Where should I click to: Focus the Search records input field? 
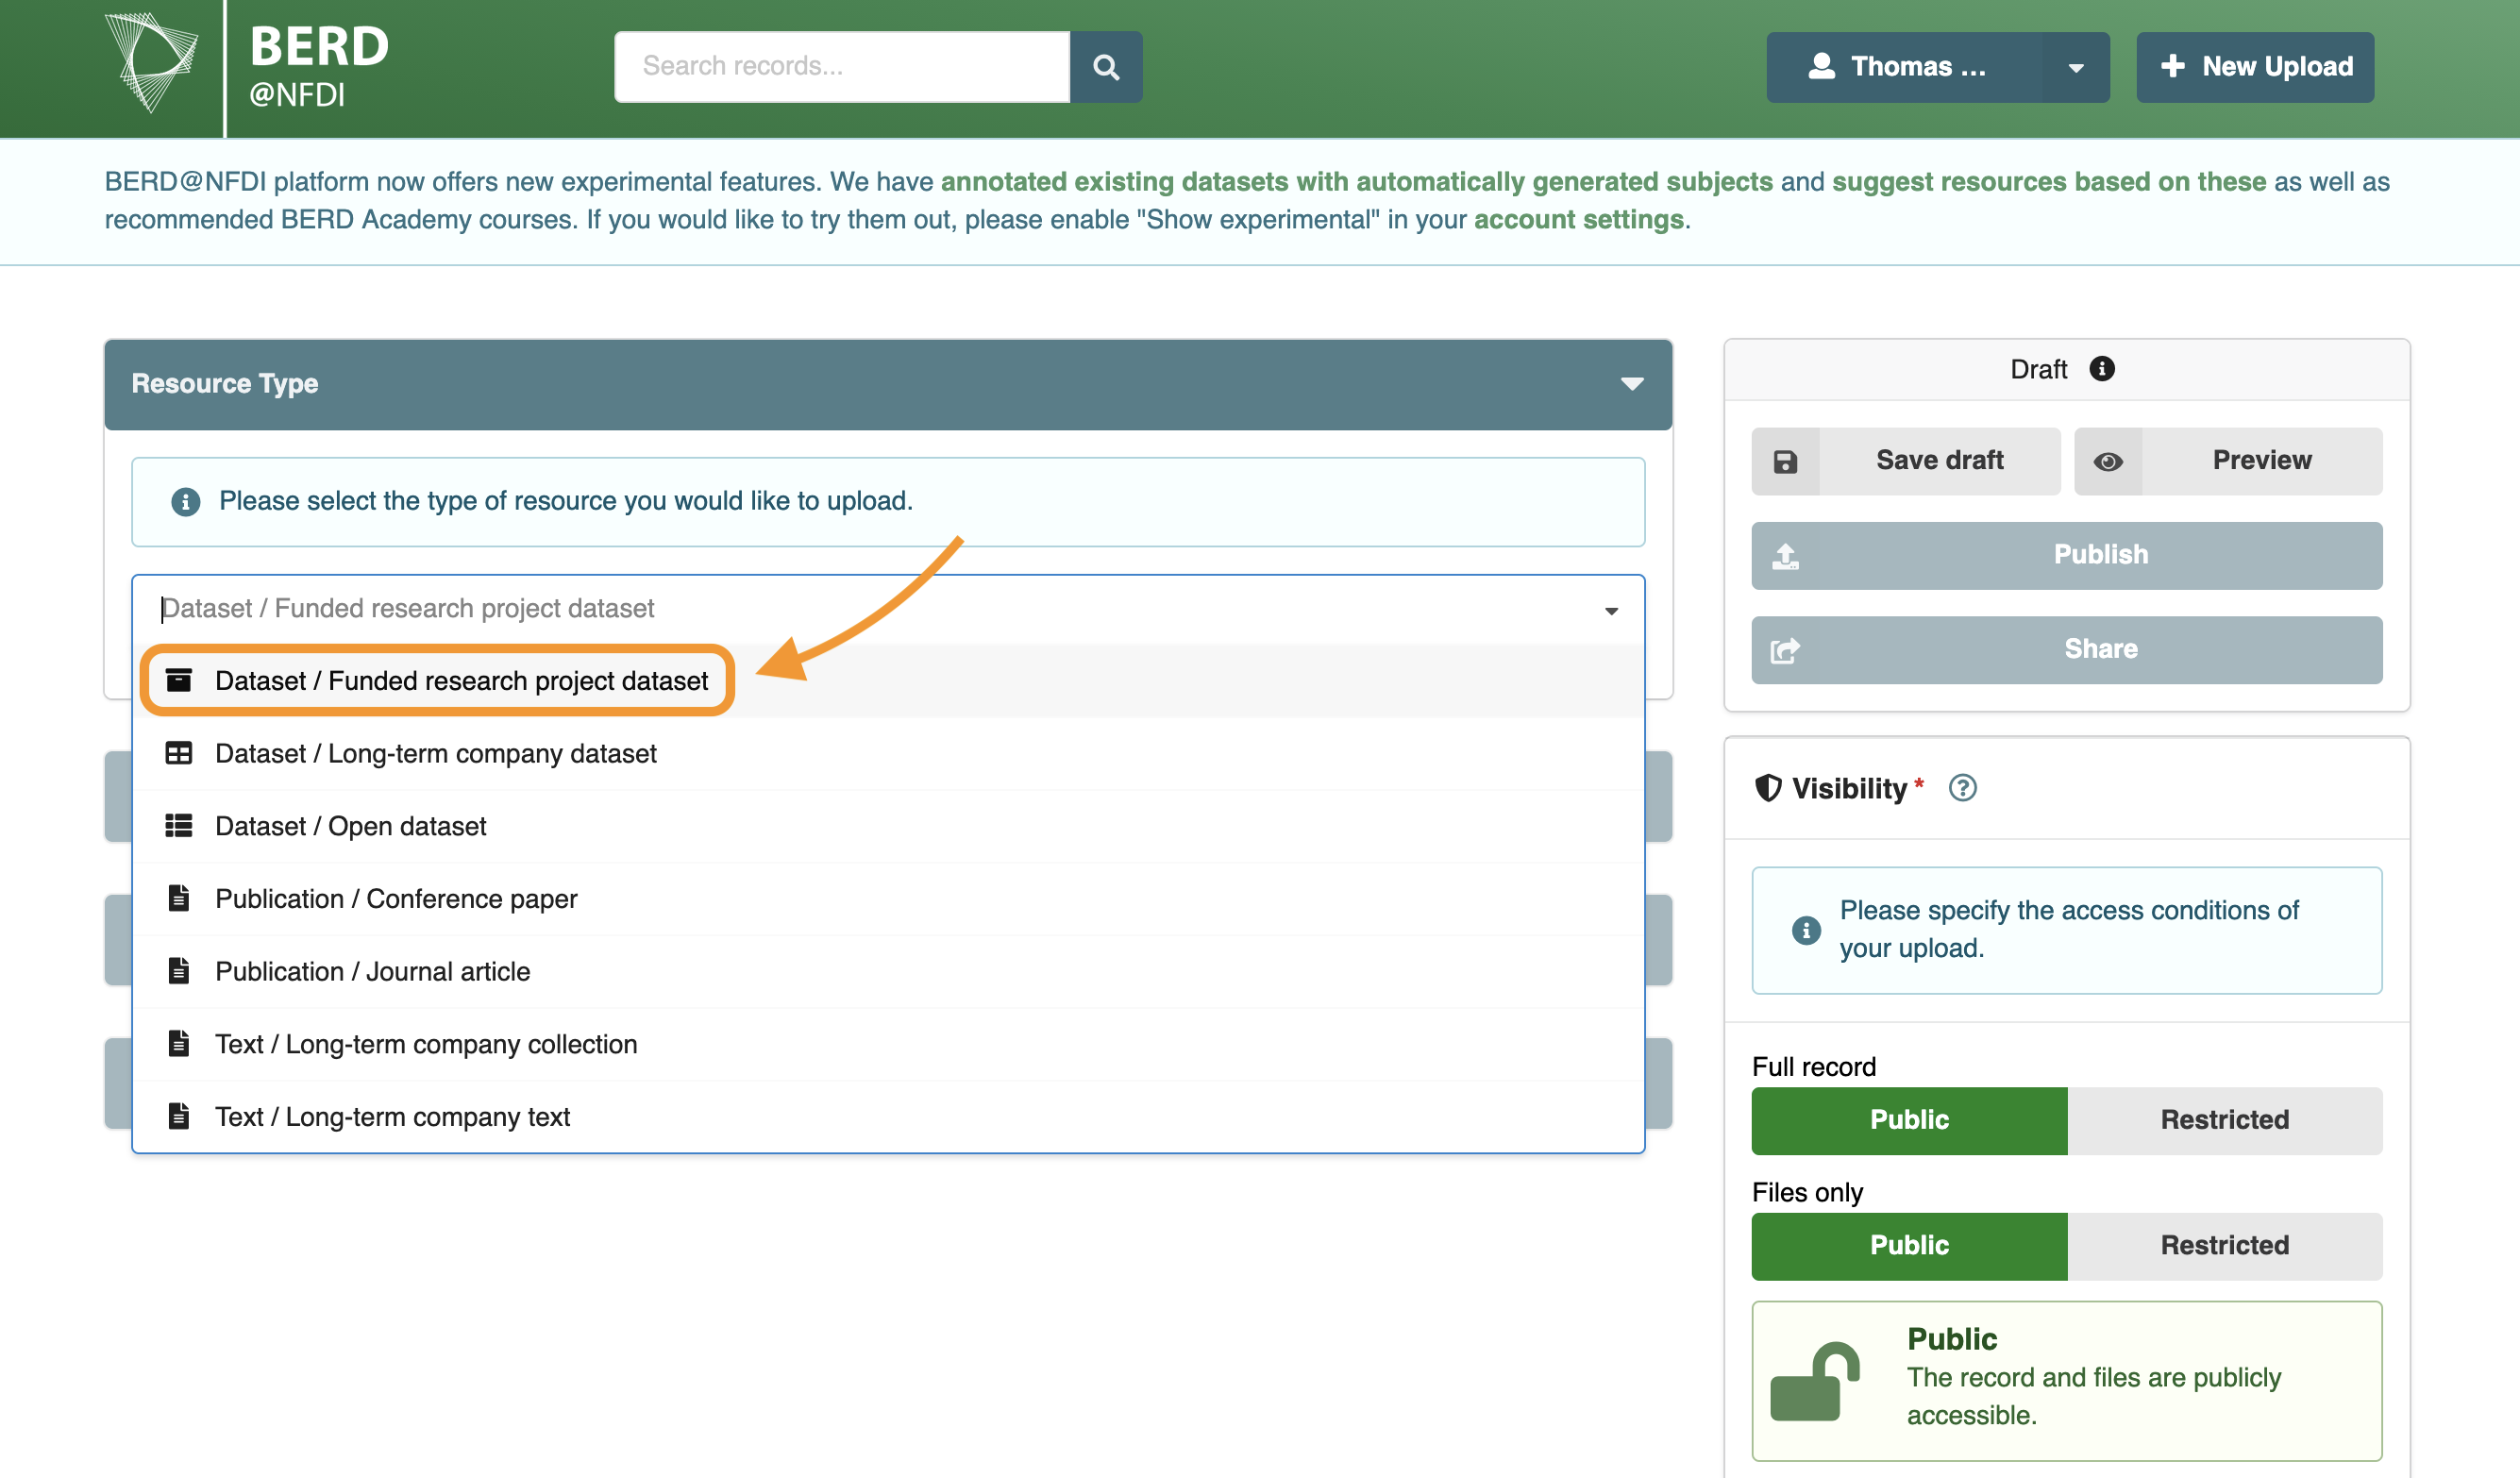[x=841, y=67]
